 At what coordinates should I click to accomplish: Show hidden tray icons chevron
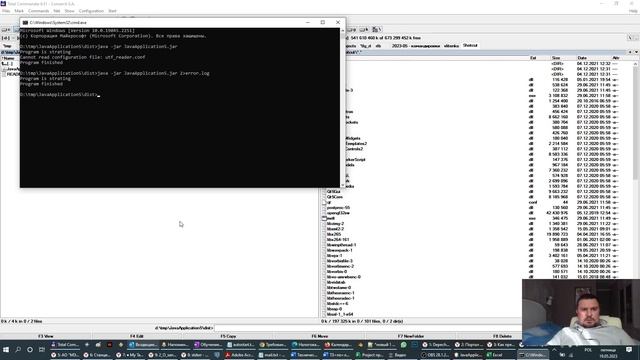point(554,350)
